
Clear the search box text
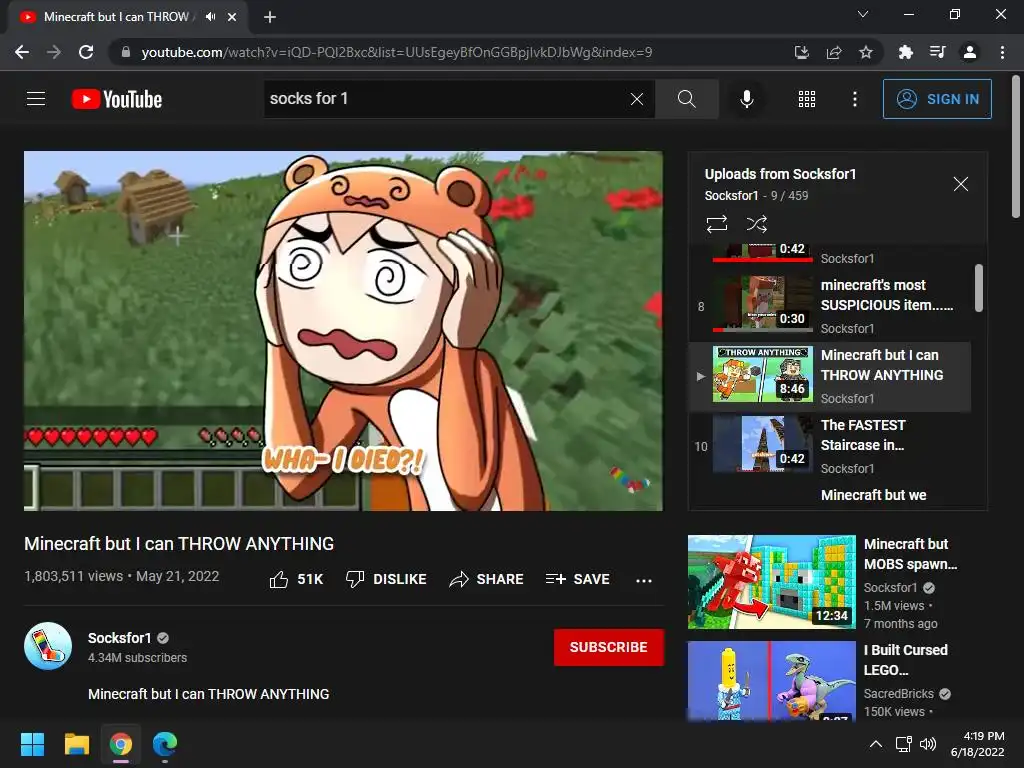point(637,99)
